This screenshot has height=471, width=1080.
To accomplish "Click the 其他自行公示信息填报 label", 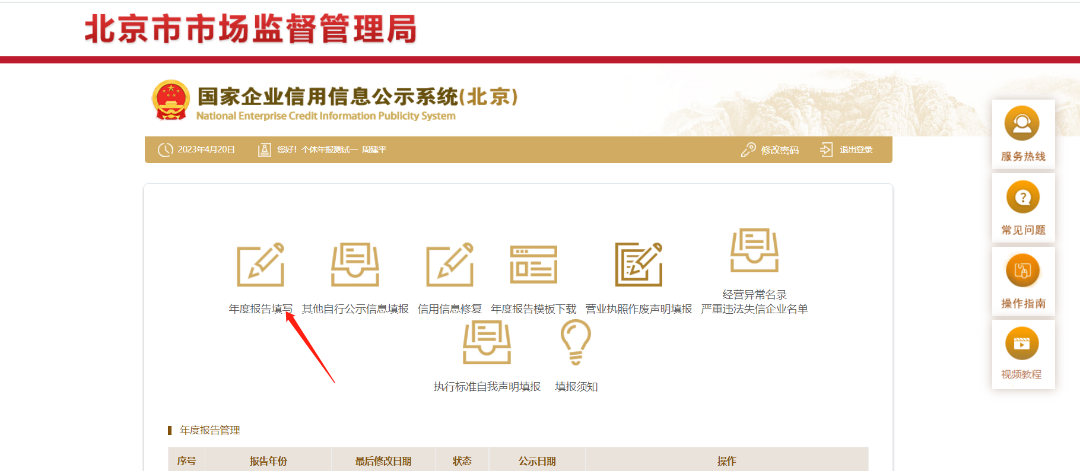I will click(355, 309).
